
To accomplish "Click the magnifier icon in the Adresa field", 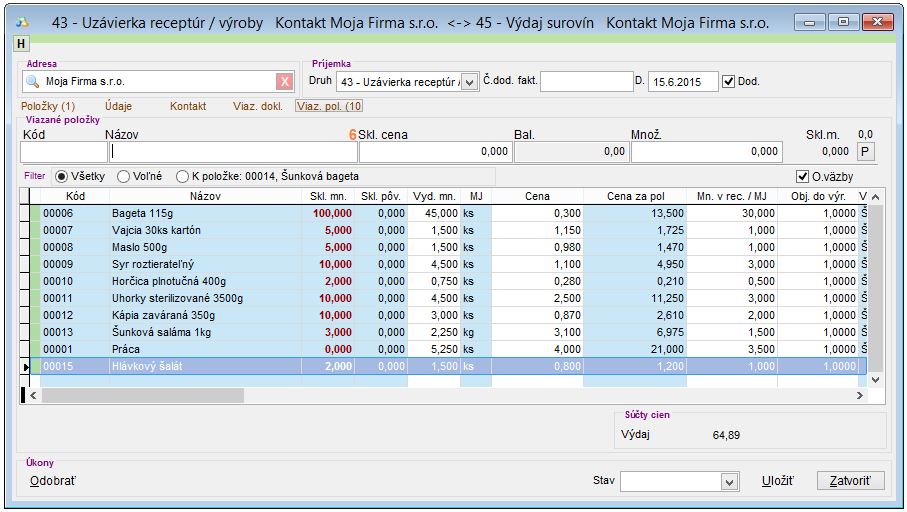I will click(32, 82).
